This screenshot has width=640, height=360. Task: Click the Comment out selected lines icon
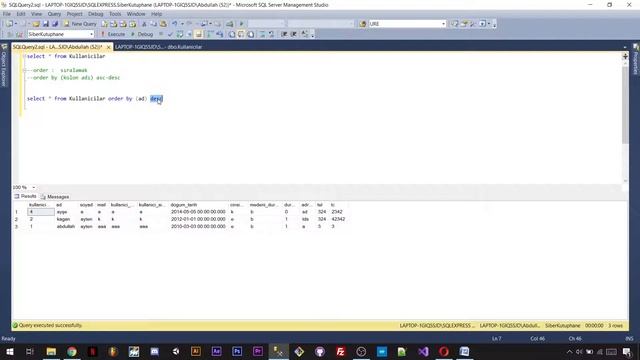point(262,34)
